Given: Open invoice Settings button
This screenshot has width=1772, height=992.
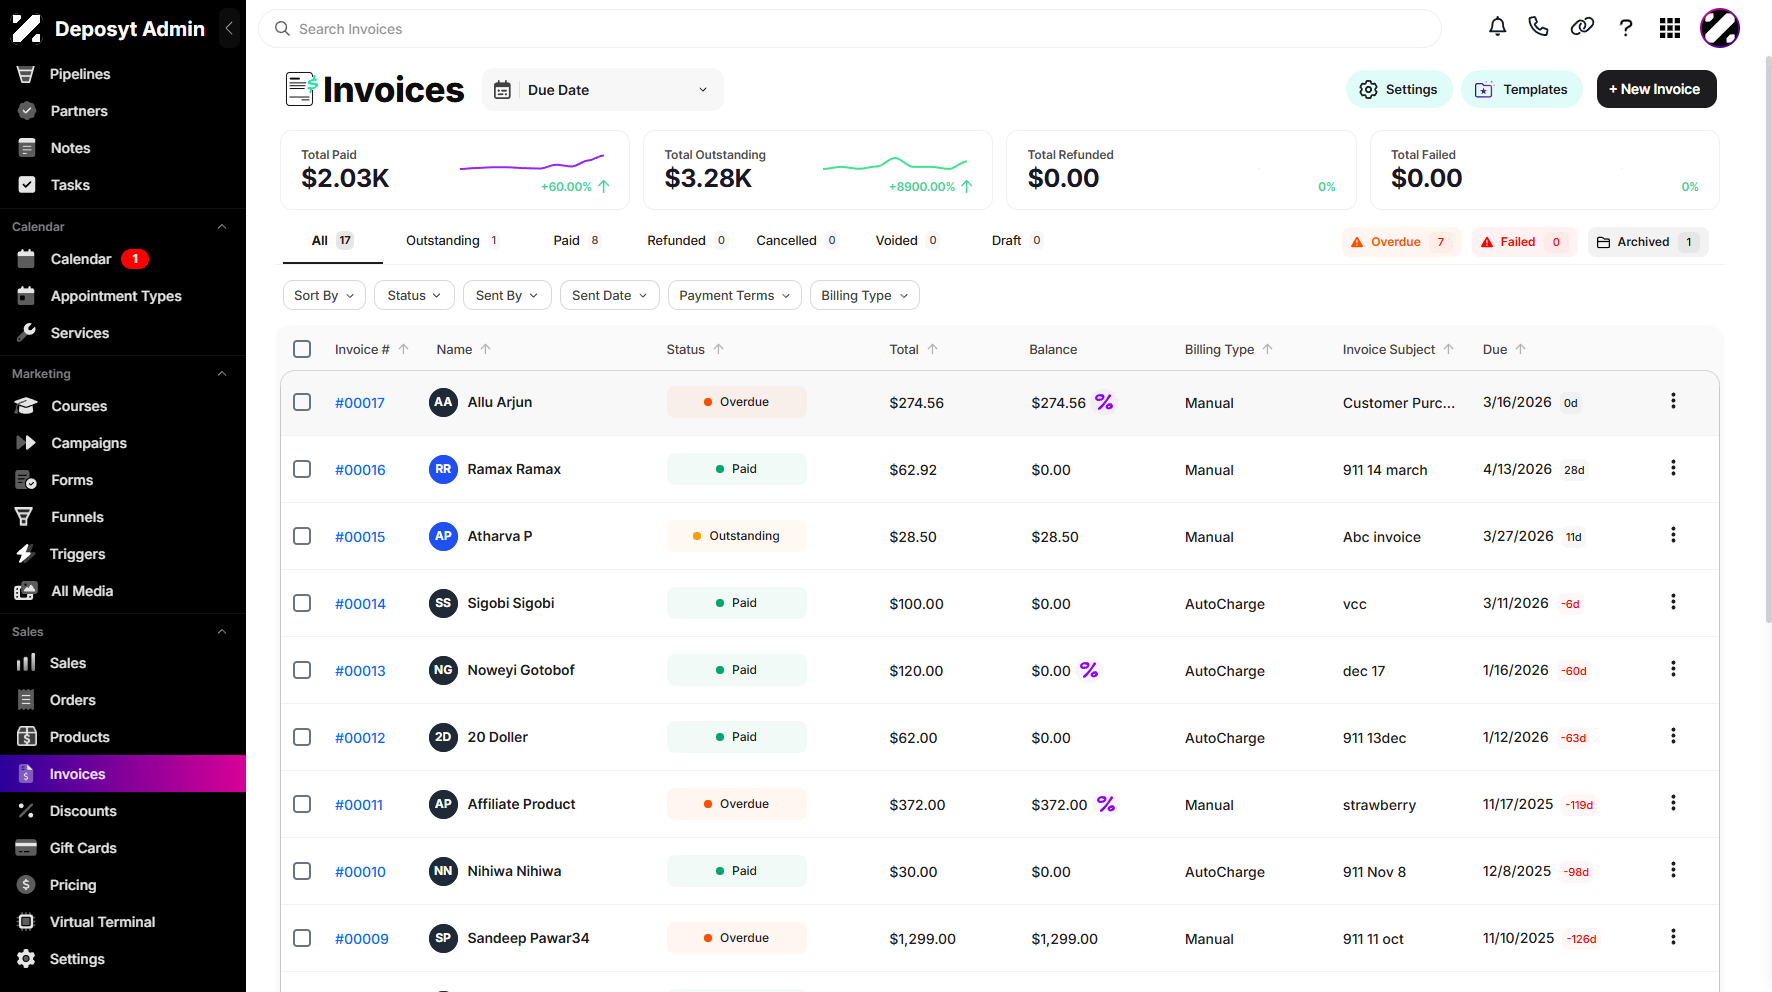Looking at the screenshot, I should tap(1399, 89).
